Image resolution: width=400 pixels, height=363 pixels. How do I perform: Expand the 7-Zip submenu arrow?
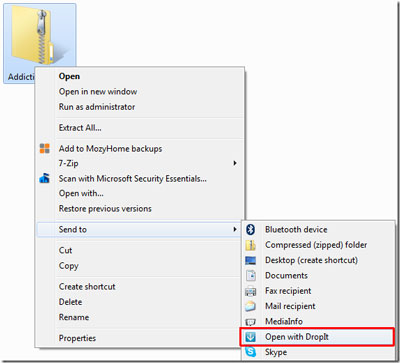point(235,163)
